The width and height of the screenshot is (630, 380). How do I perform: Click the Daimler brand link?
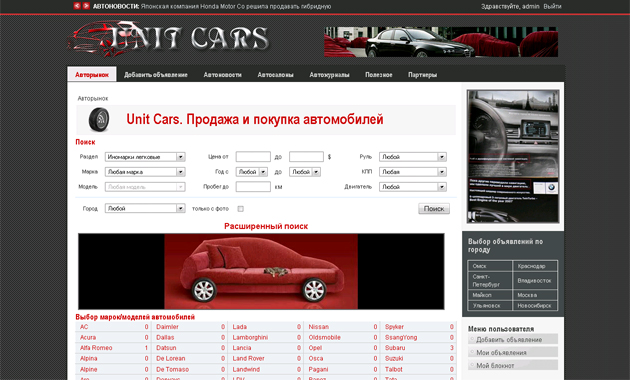(167, 327)
